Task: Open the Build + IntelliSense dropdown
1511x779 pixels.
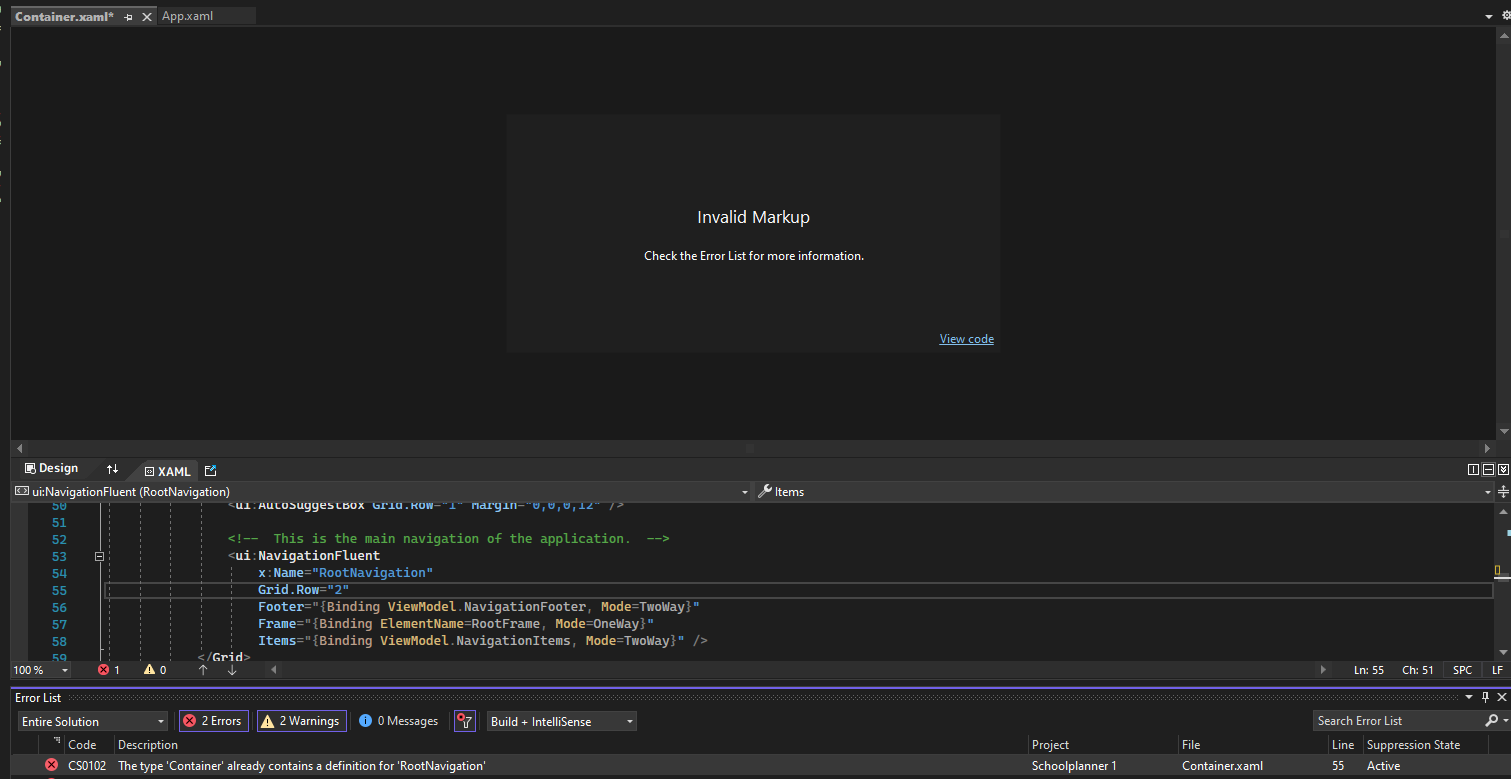Action: (561, 721)
